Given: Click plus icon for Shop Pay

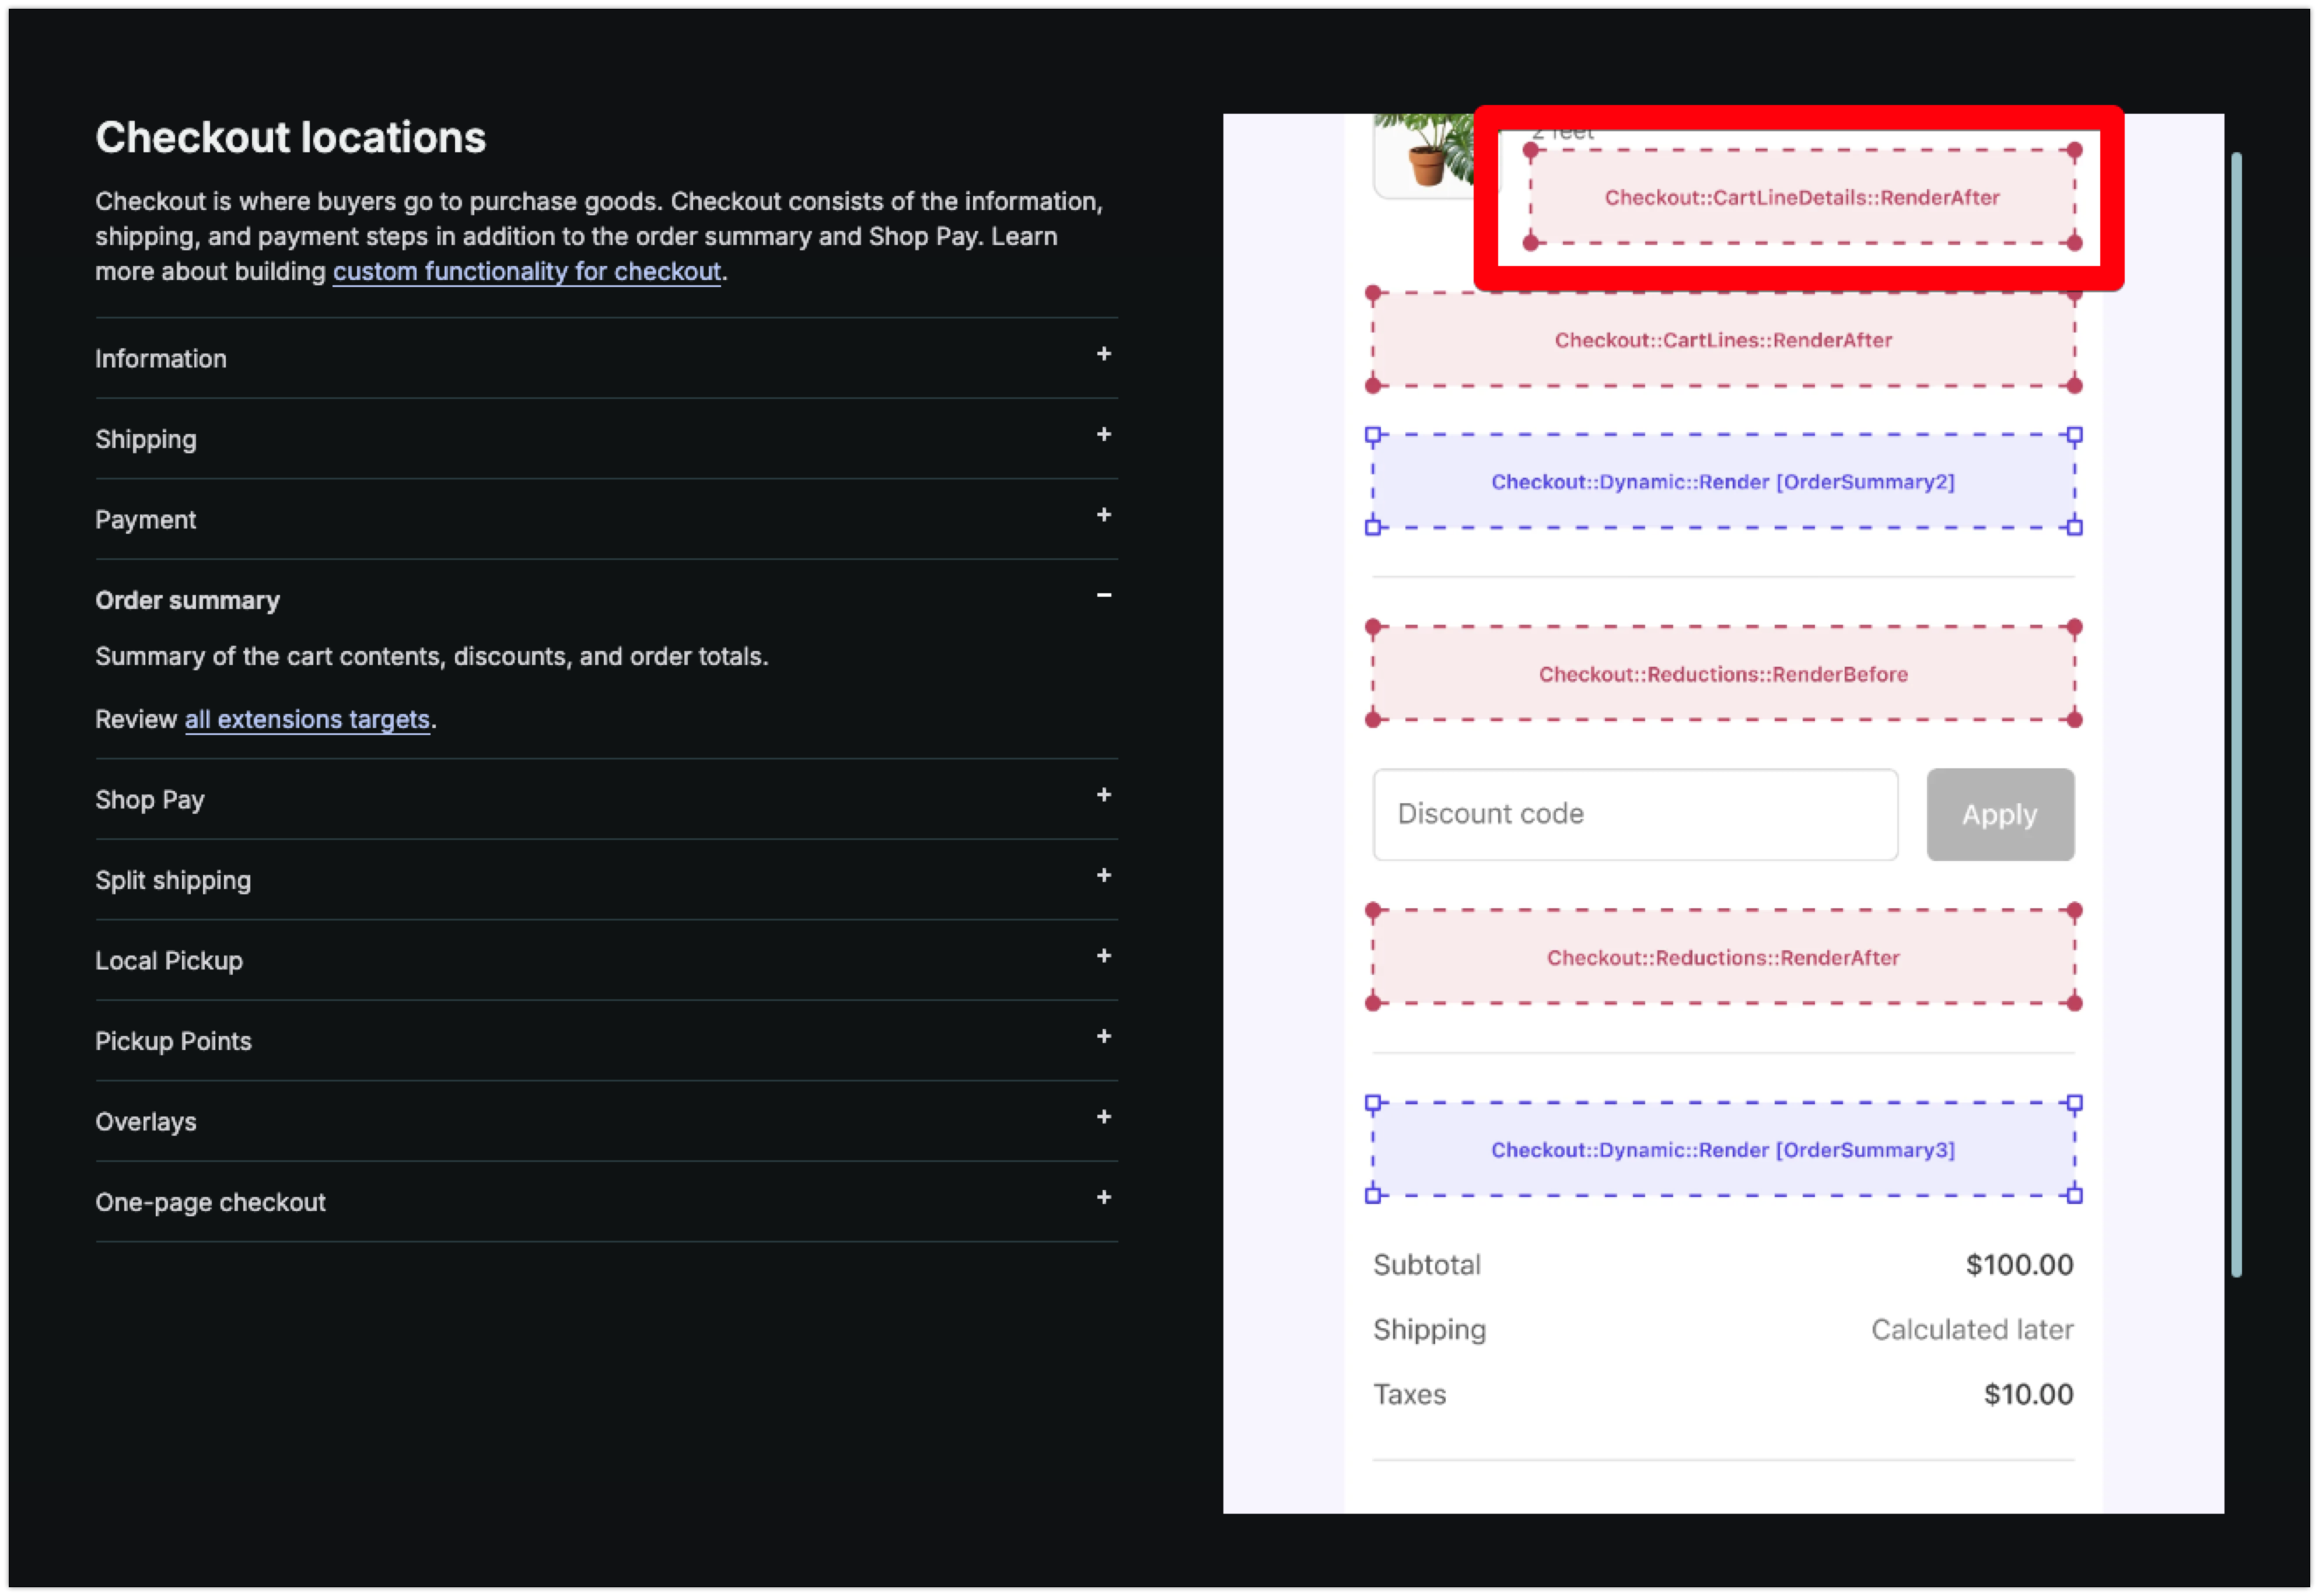Looking at the screenshot, I should point(1103,795).
